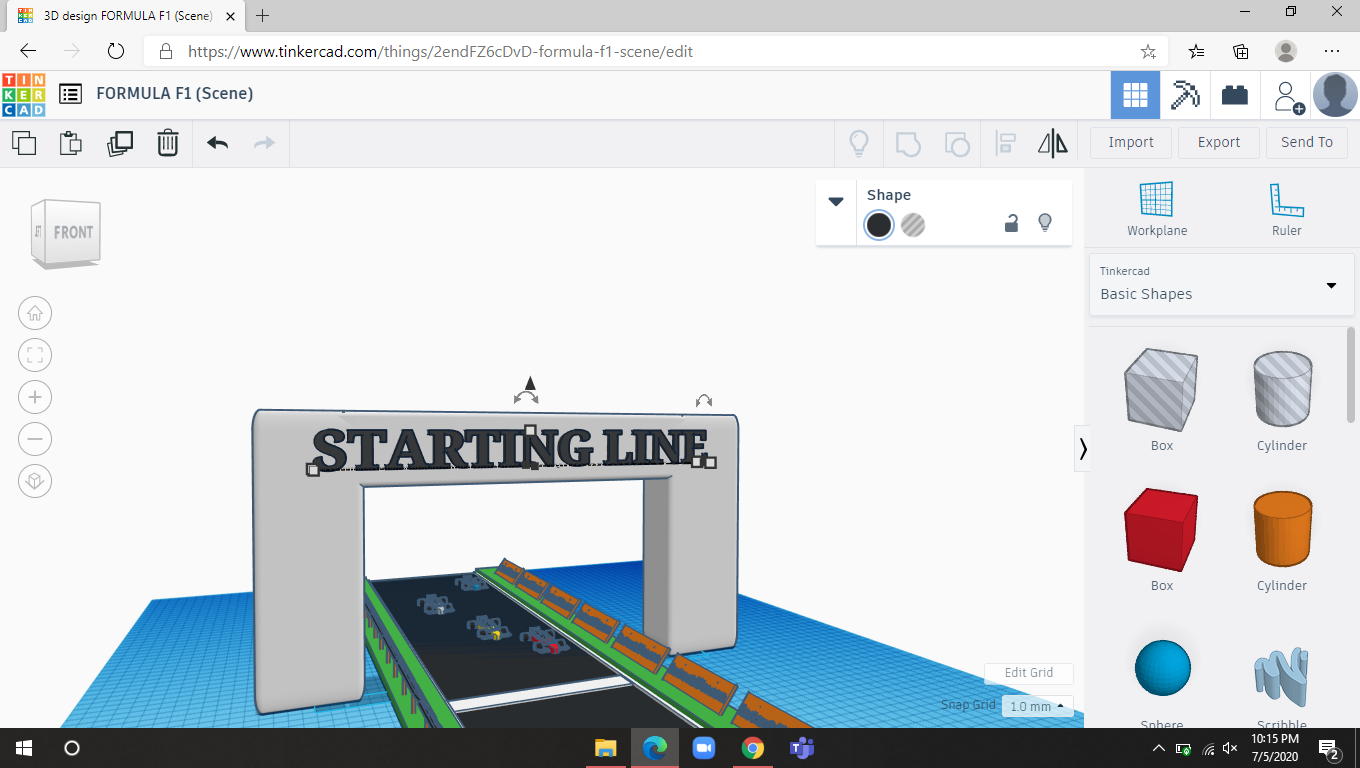Lock the selected object
Image resolution: width=1360 pixels, height=768 pixels.
1011,224
